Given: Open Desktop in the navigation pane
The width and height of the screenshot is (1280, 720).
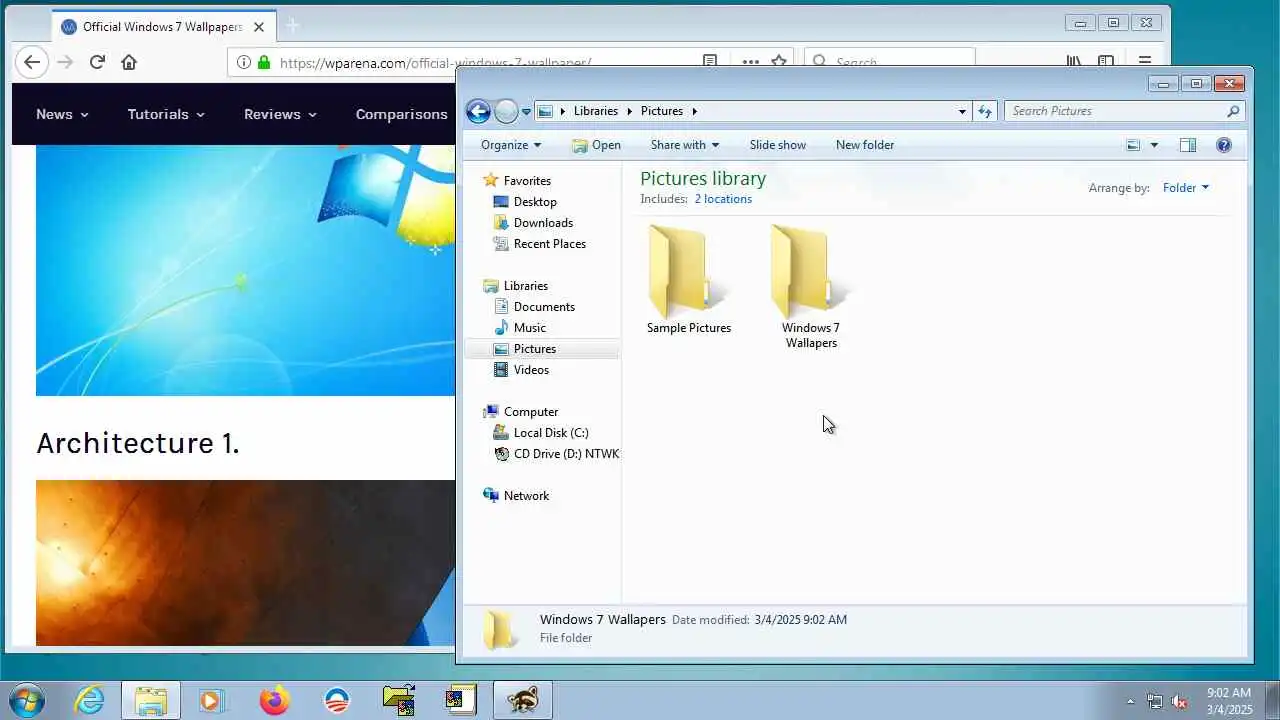Looking at the screenshot, I should [535, 202].
